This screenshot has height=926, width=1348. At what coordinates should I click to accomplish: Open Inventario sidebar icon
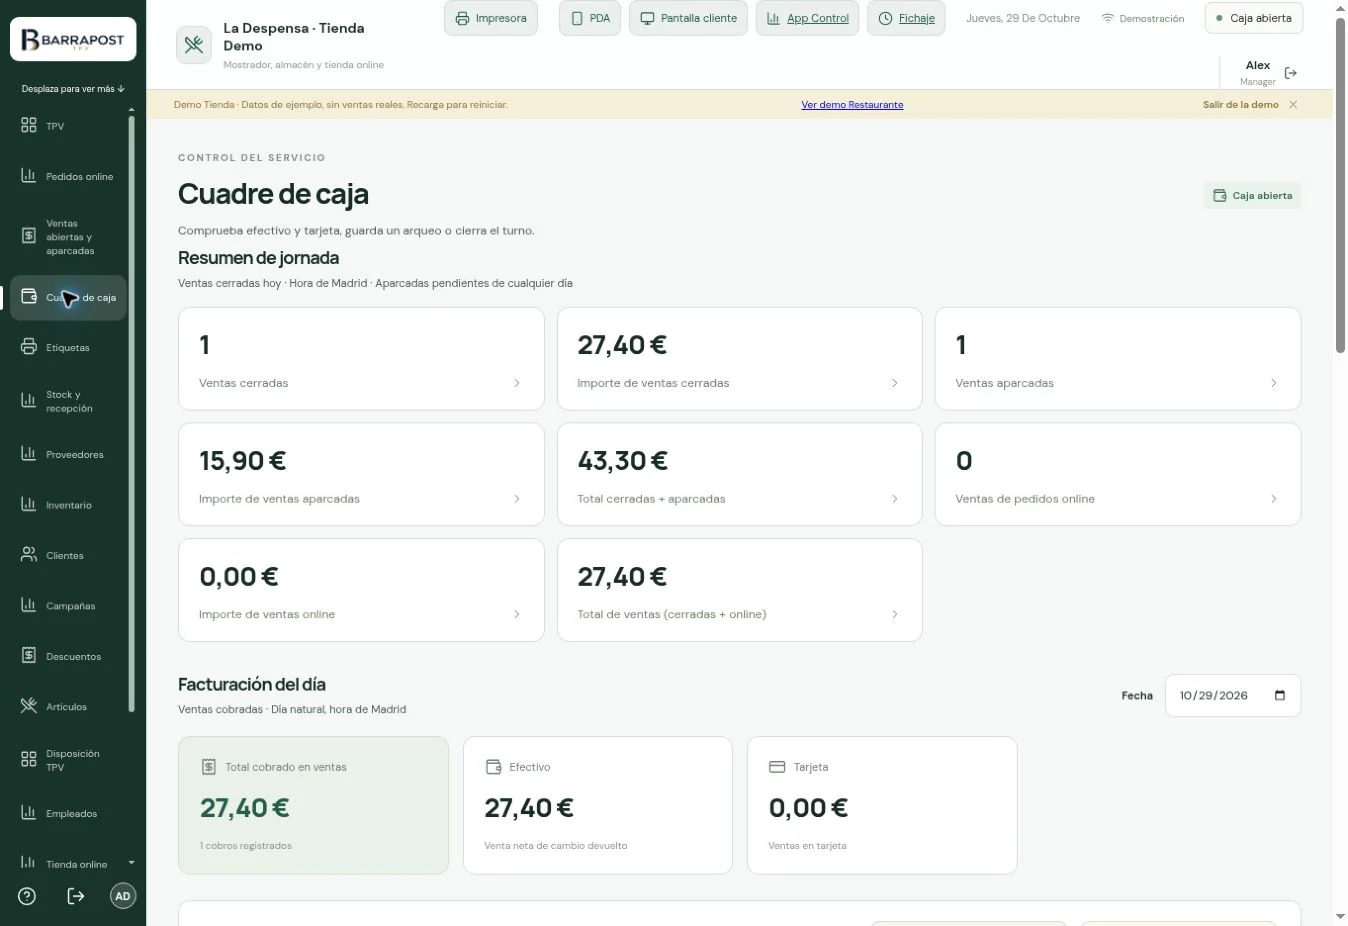click(x=29, y=505)
